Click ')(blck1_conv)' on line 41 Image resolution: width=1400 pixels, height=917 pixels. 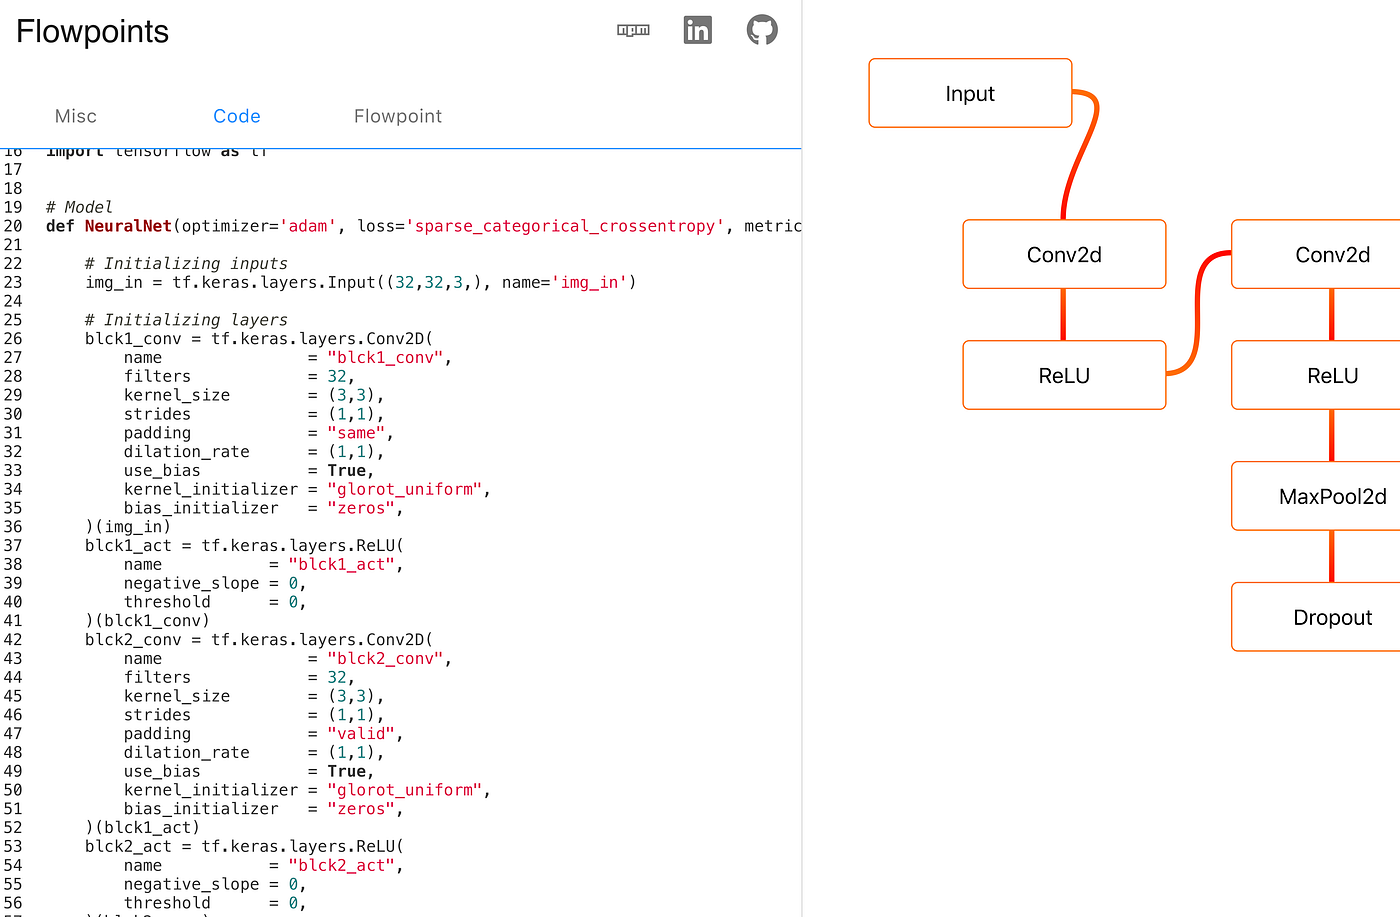148,621
